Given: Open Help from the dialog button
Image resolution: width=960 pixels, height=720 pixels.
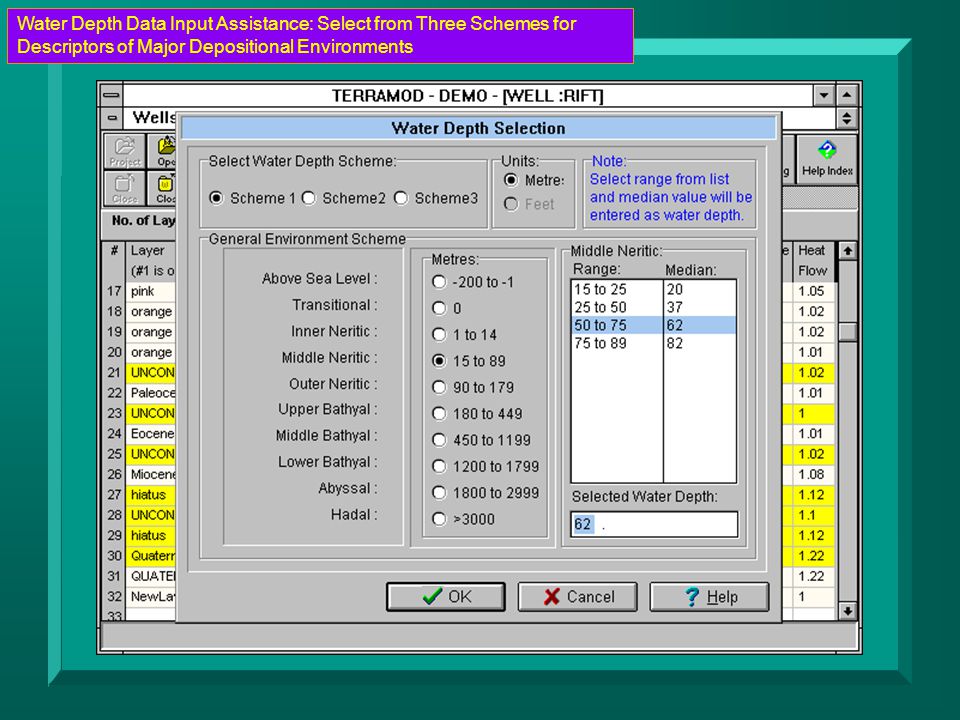Looking at the screenshot, I should pyautogui.click(x=709, y=596).
